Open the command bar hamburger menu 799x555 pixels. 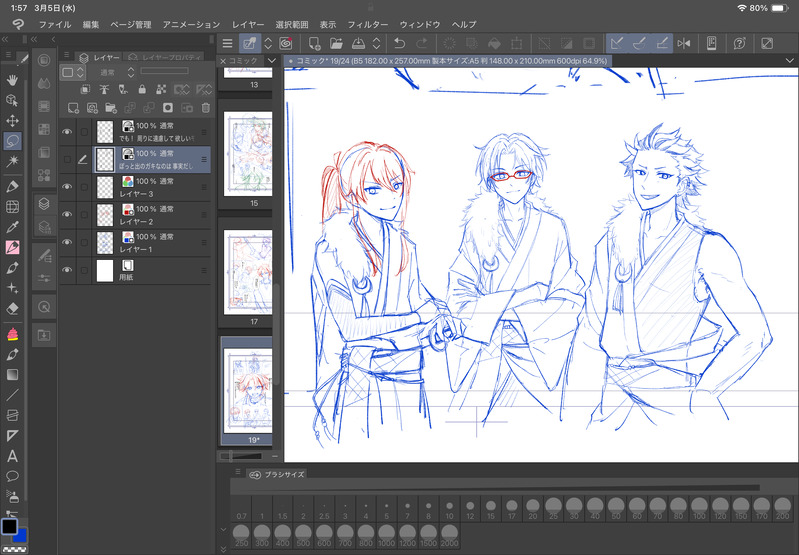[227, 44]
